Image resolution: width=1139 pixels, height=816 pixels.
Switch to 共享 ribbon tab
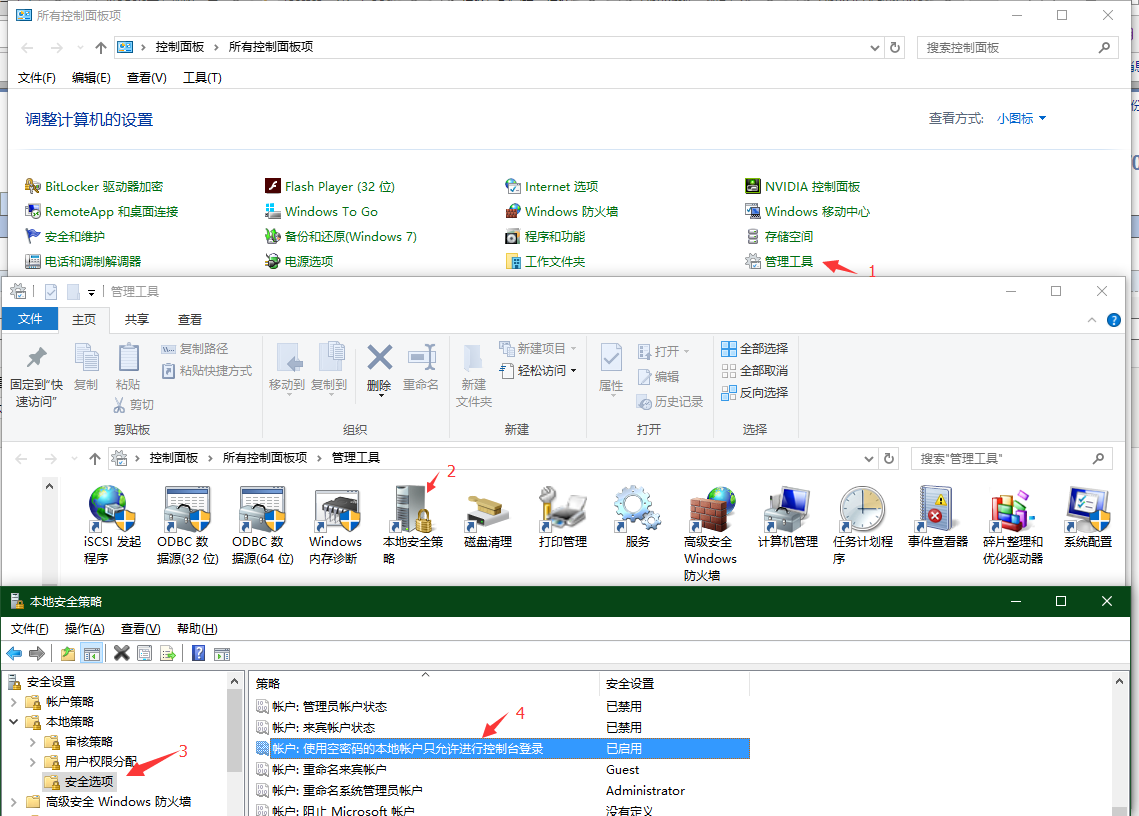click(x=137, y=320)
